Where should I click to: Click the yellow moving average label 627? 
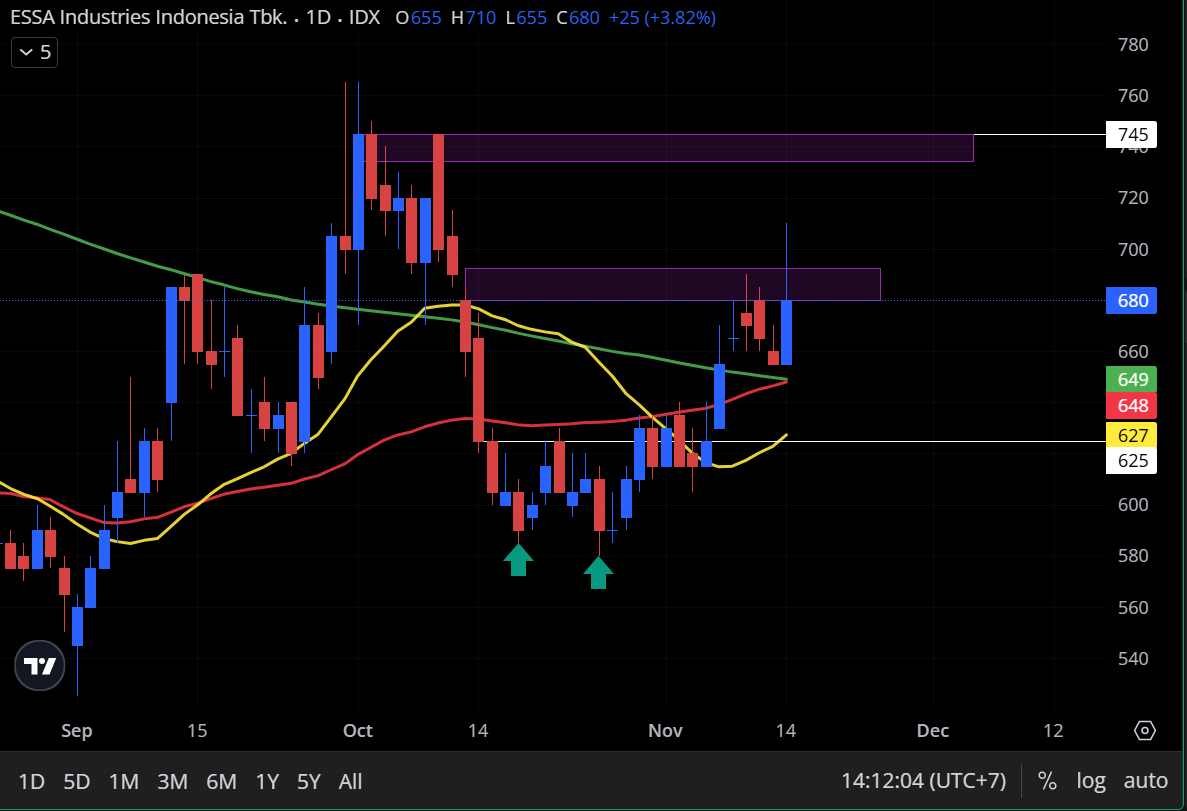[x=1132, y=435]
